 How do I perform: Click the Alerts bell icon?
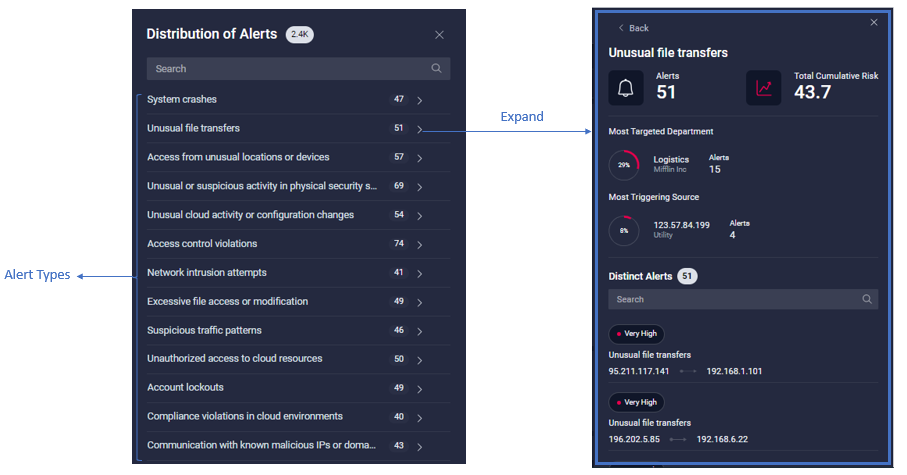tap(626, 88)
